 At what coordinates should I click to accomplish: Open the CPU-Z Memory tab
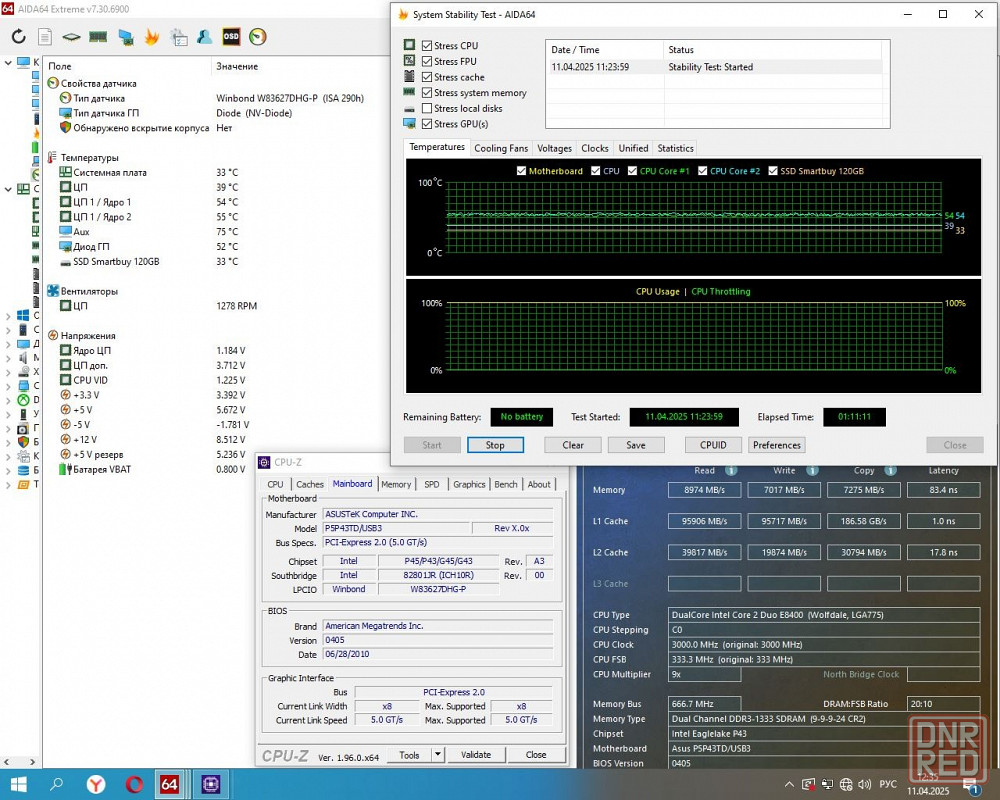[396, 484]
